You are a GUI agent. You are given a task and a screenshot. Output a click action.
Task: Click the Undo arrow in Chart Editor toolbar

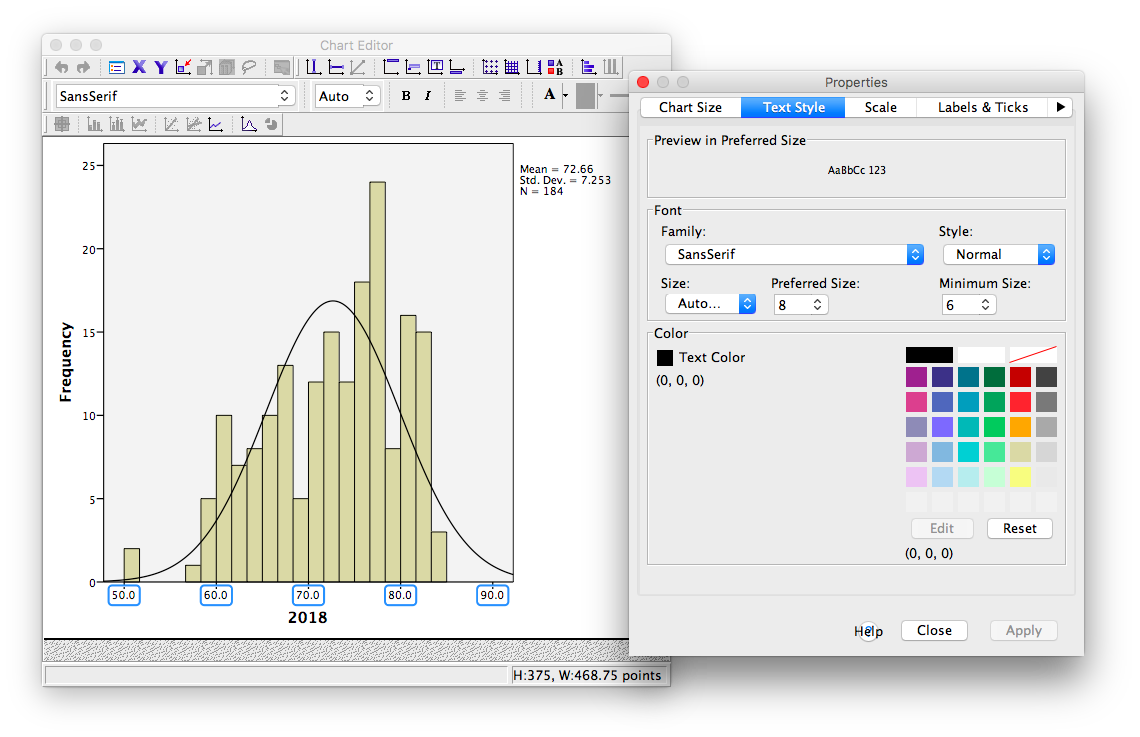[62, 68]
